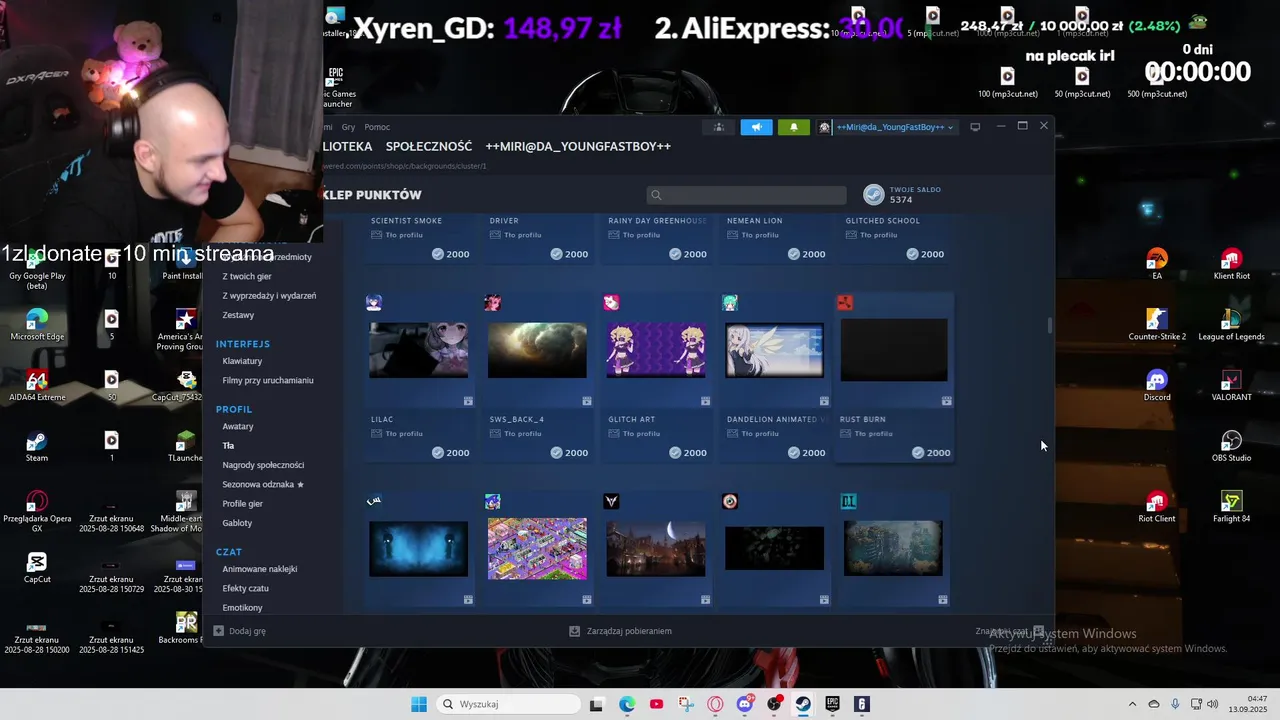Screen dimensions: 1280x720
Task: Open the Discord desktop icon
Action: (1157, 386)
